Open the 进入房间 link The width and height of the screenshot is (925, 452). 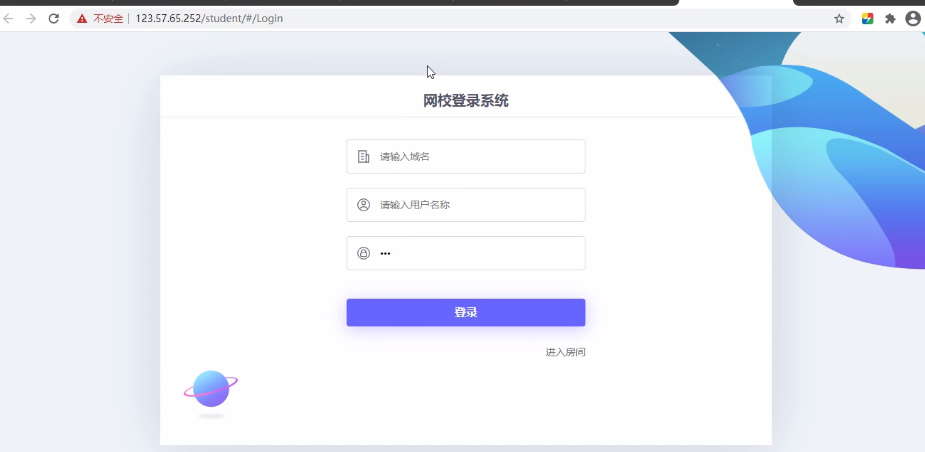[565, 352]
